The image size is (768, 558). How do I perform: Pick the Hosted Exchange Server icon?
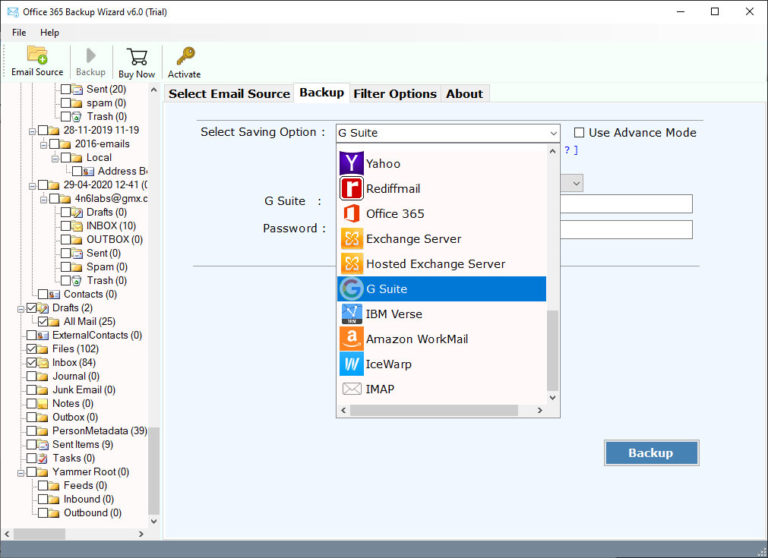click(351, 264)
